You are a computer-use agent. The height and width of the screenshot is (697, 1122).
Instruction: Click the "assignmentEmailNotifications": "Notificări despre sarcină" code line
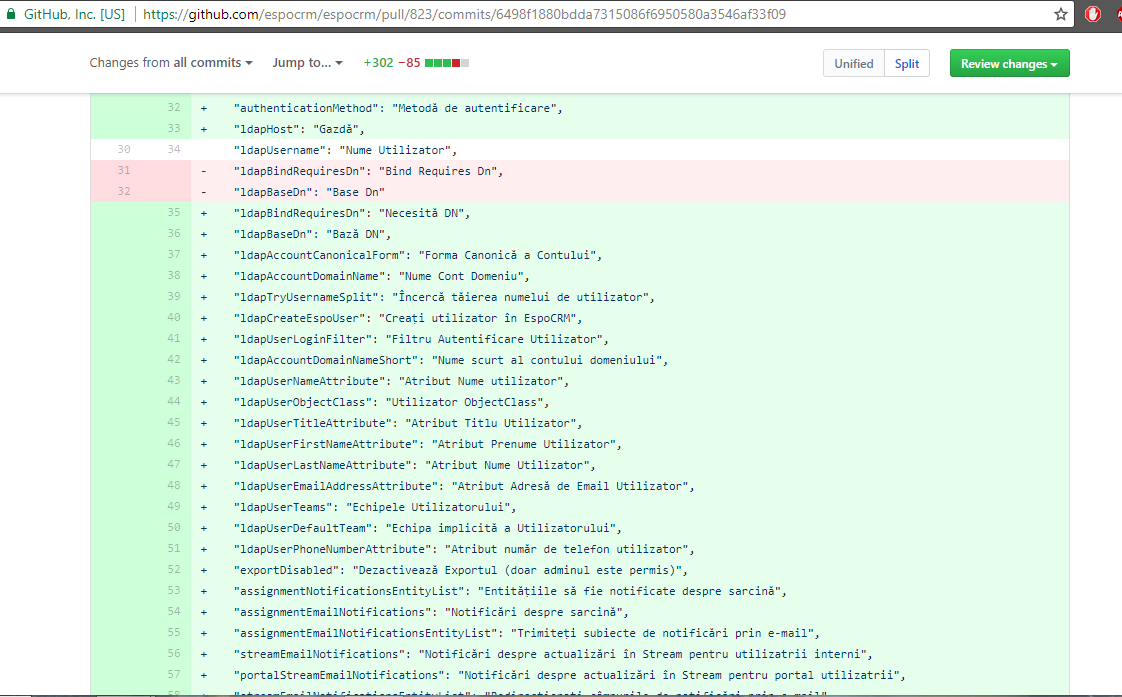click(x=431, y=612)
